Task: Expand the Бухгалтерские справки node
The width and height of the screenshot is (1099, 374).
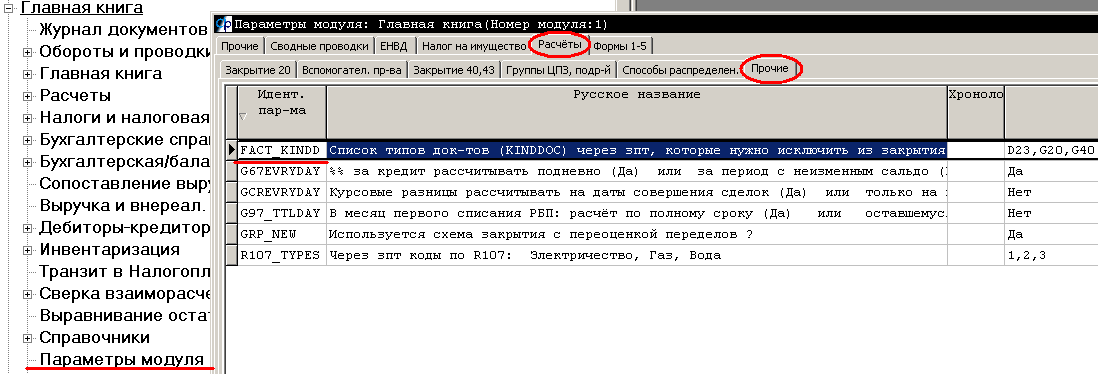Action: coord(28,140)
